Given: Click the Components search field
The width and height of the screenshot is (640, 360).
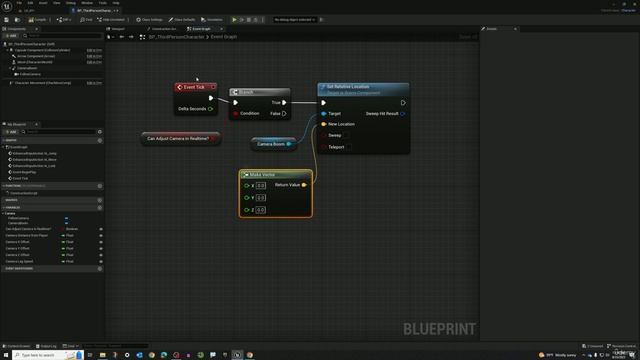Looking at the screenshot, I should coord(62,36).
